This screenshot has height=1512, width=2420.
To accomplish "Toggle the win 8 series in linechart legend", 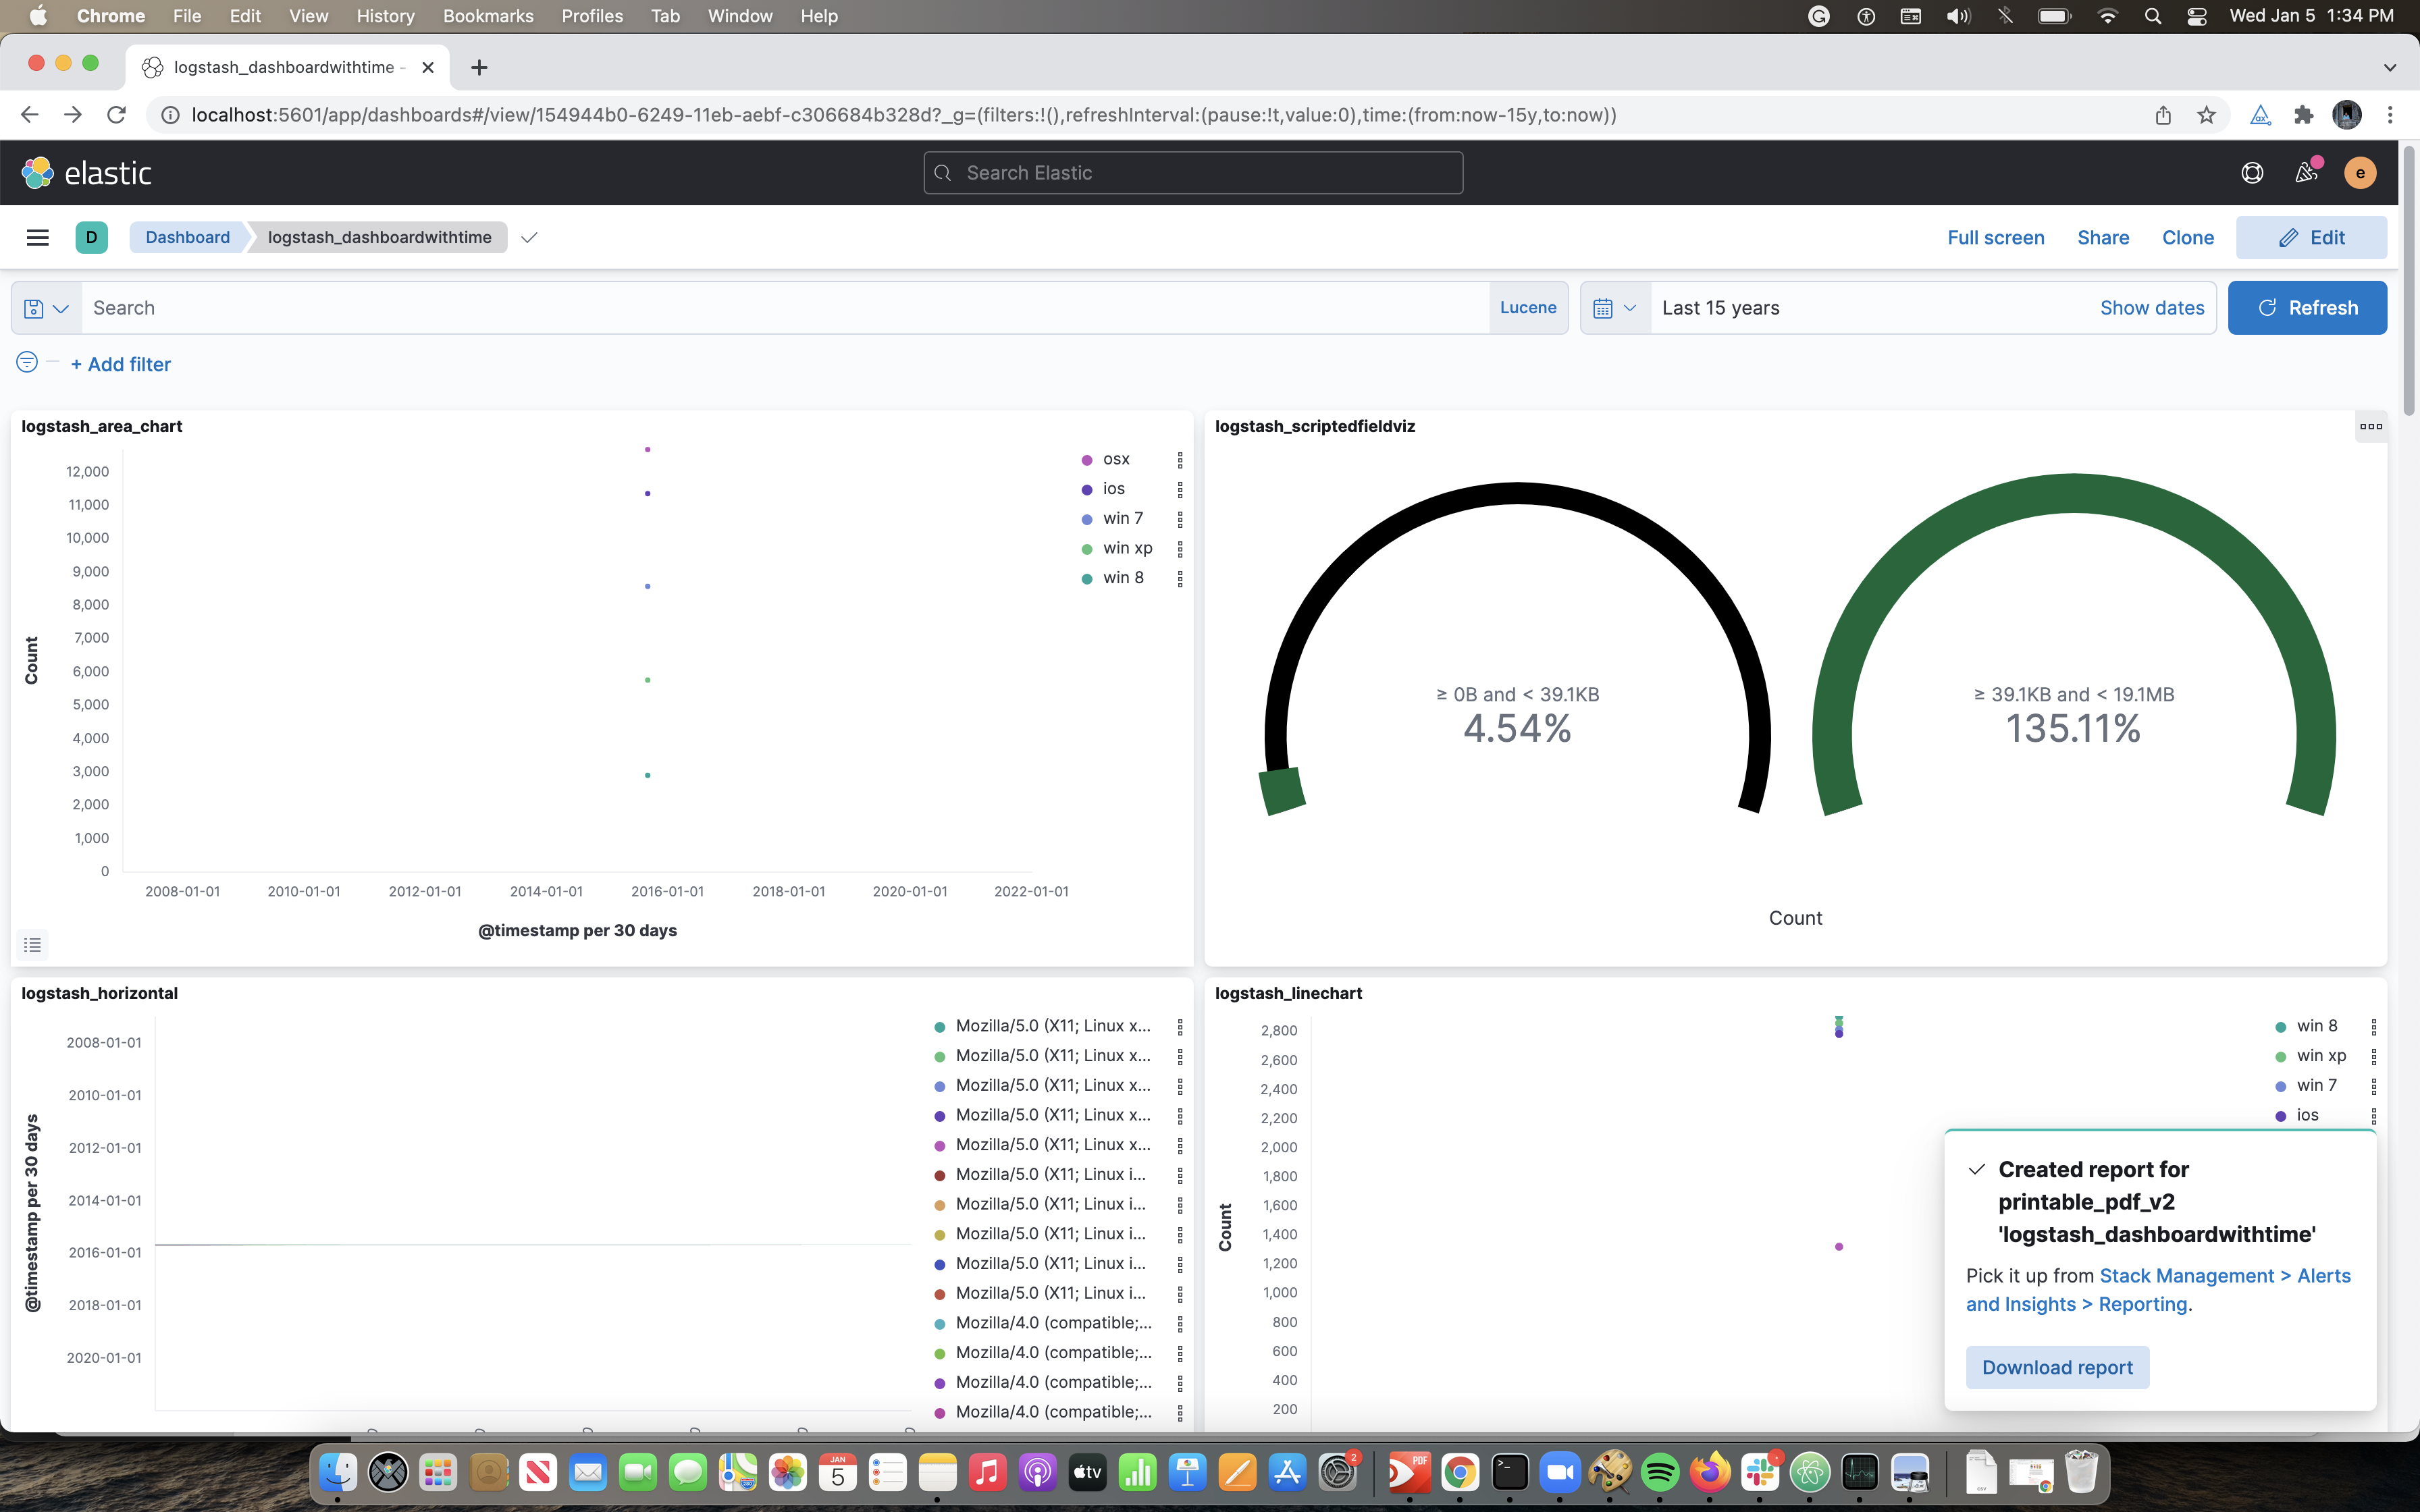I will pyautogui.click(x=2316, y=1025).
